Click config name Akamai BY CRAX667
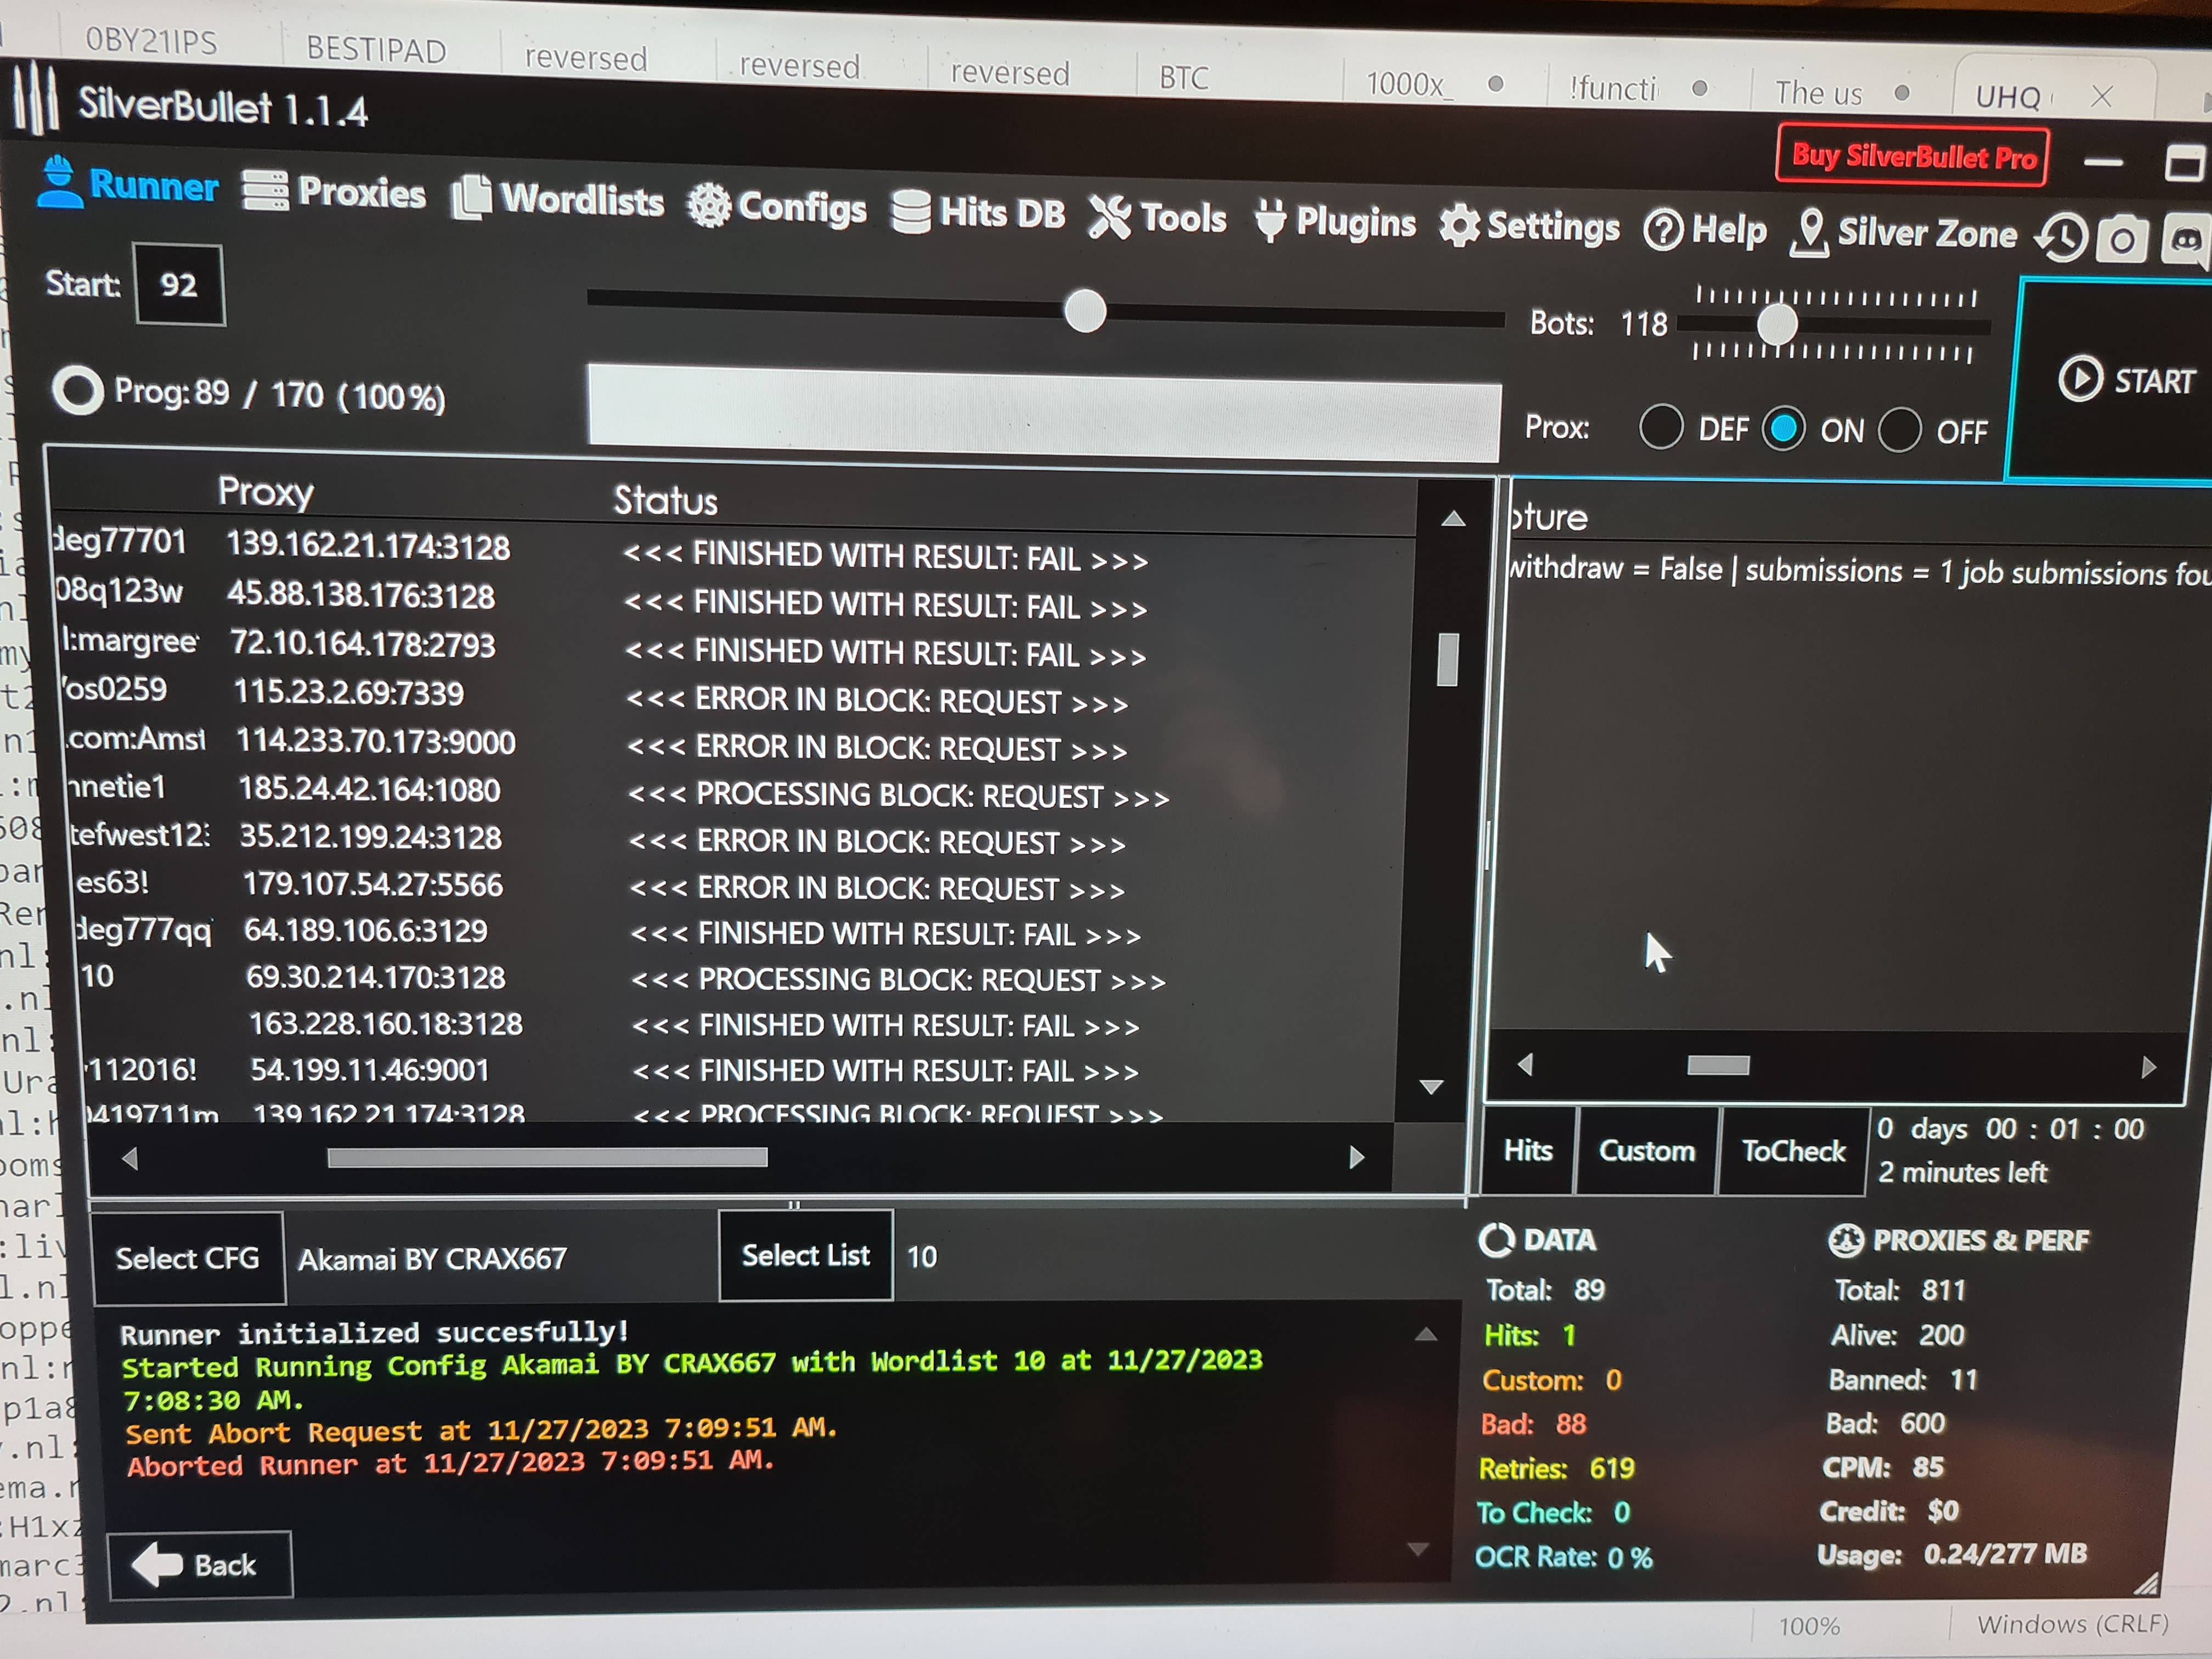 (433, 1258)
